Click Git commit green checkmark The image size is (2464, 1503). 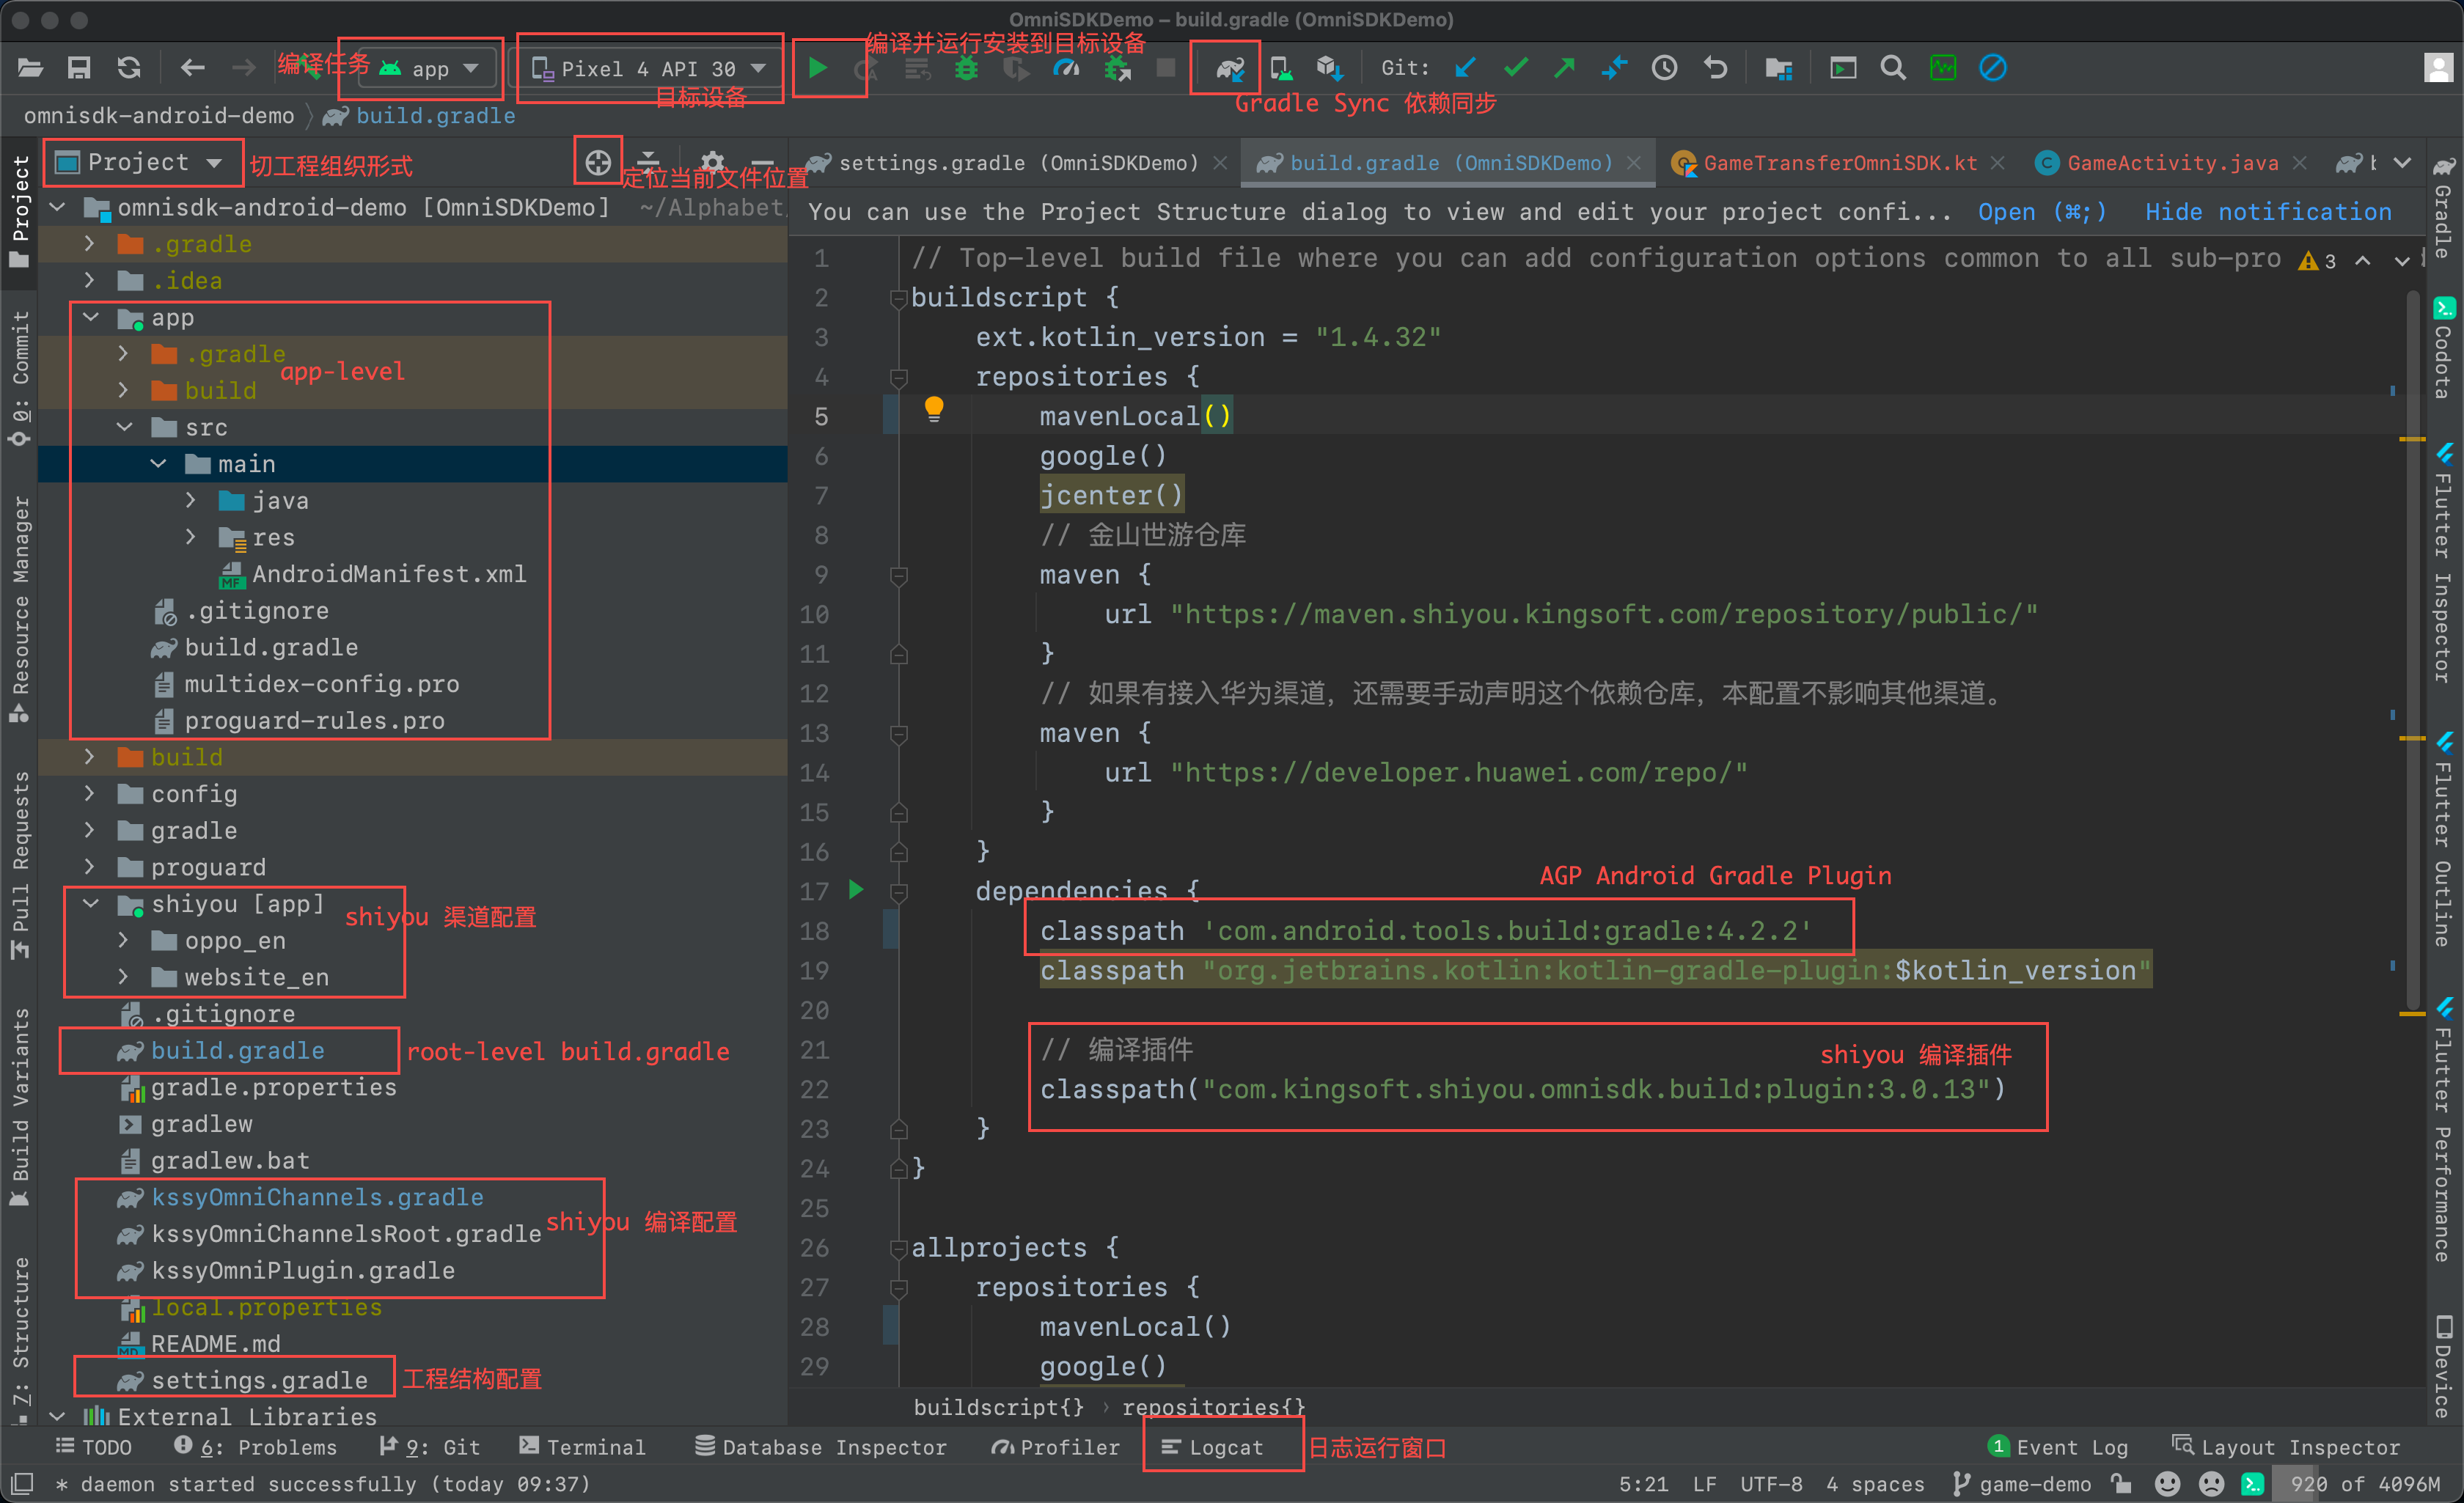(1515, 68)
